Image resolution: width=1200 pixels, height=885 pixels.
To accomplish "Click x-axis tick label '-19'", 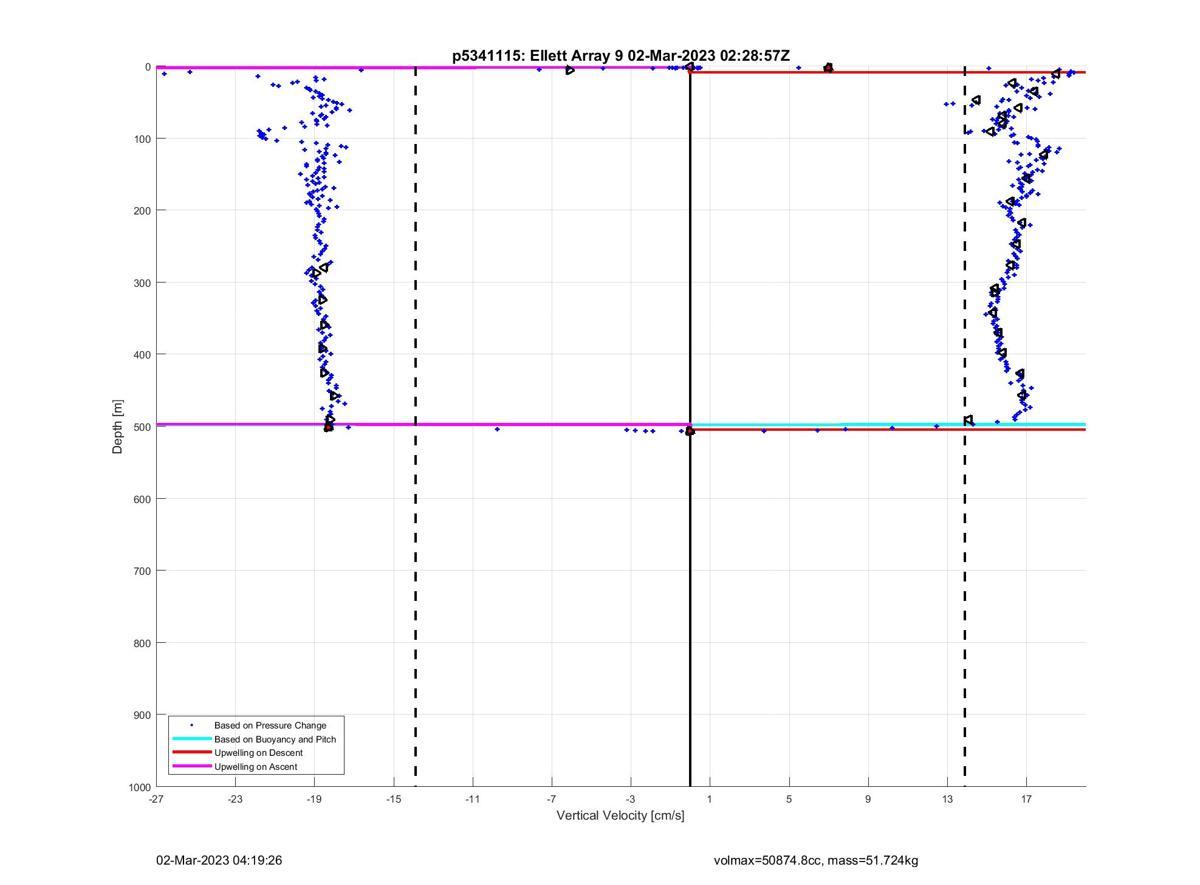I will coord(314,799).
